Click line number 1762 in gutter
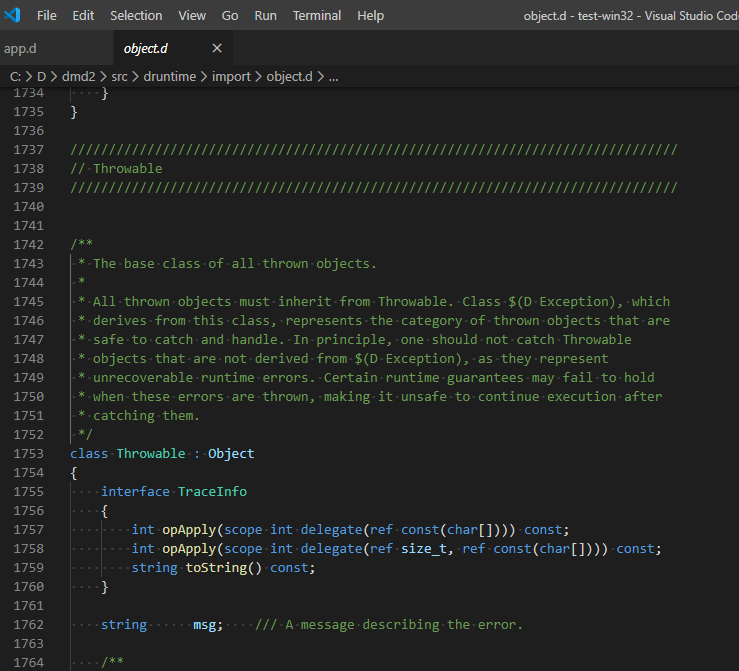The image size is (739, 671). 29,624
